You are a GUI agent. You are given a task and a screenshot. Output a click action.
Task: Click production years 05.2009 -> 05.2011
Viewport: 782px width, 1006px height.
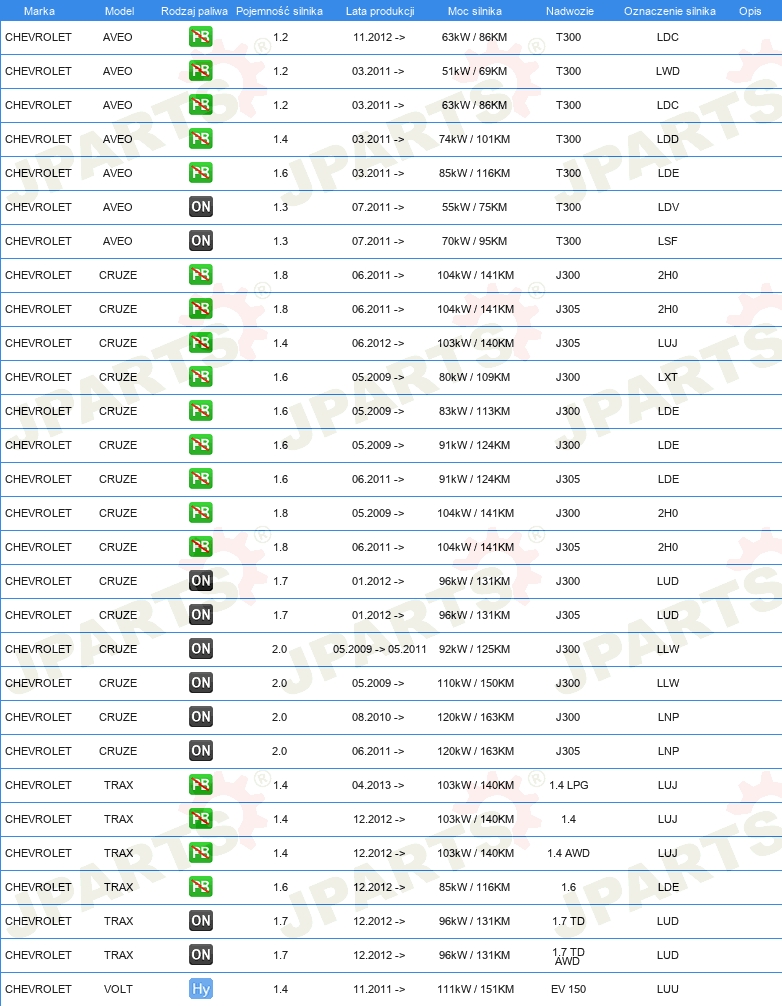[x=380, y=649]
